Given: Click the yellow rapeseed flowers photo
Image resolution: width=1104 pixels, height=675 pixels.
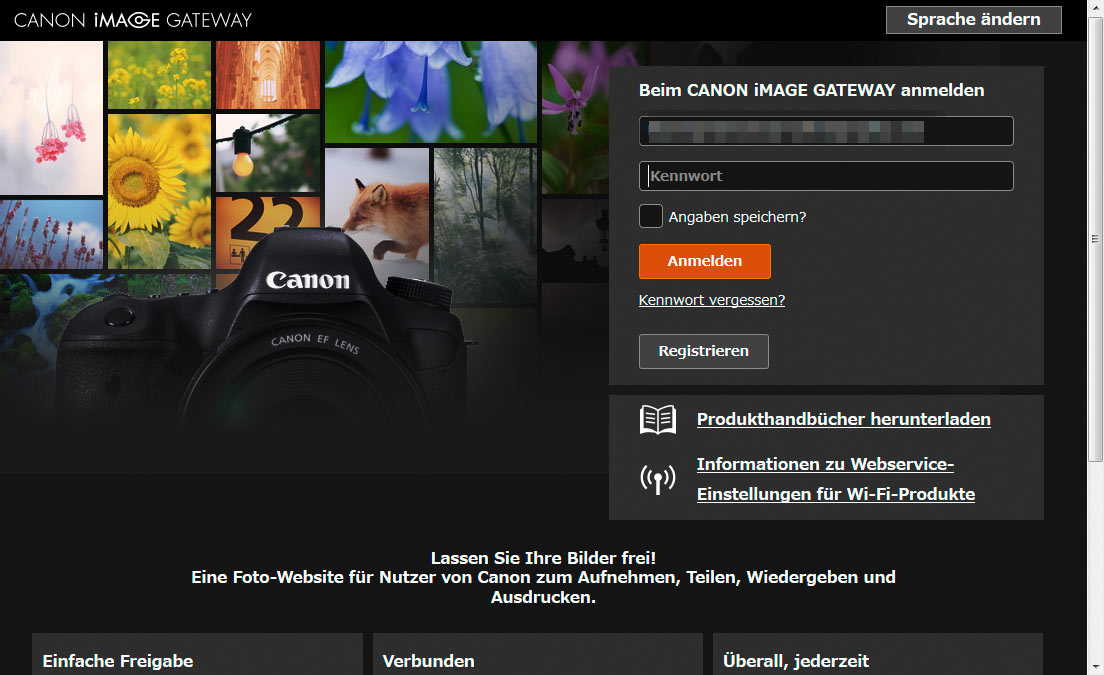Looking at the screenshot, I should [159, 74].
